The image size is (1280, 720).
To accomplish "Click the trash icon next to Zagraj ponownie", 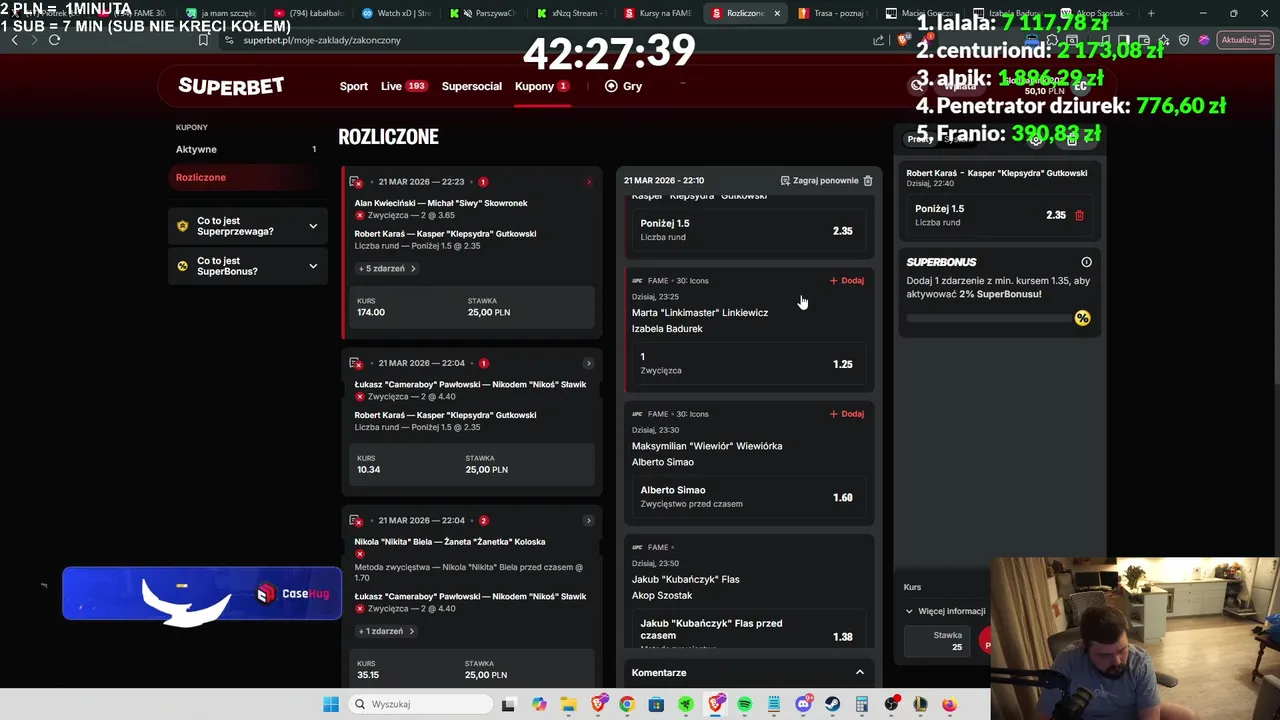I will [868, 180].
